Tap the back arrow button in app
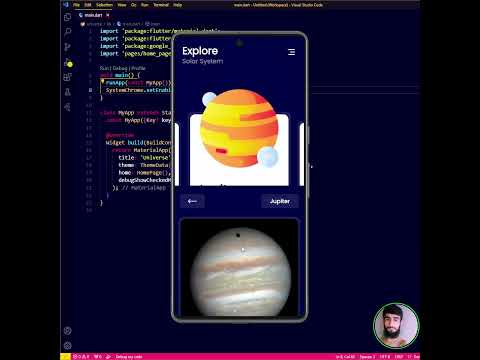This screenshot has height=360, width=480. coord(192,201)
